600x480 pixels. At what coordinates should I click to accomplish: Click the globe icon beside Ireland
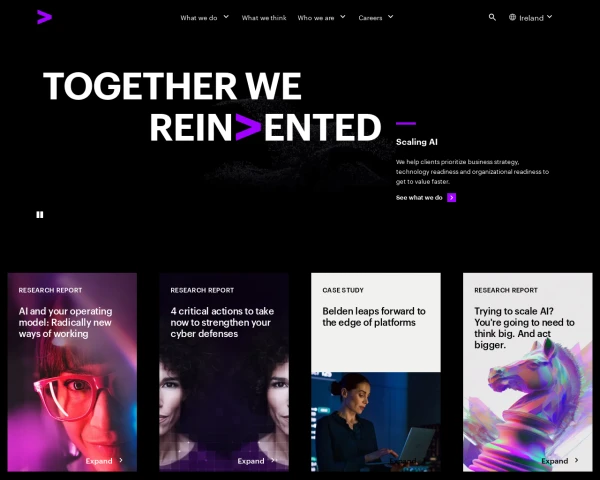[512, 17]
